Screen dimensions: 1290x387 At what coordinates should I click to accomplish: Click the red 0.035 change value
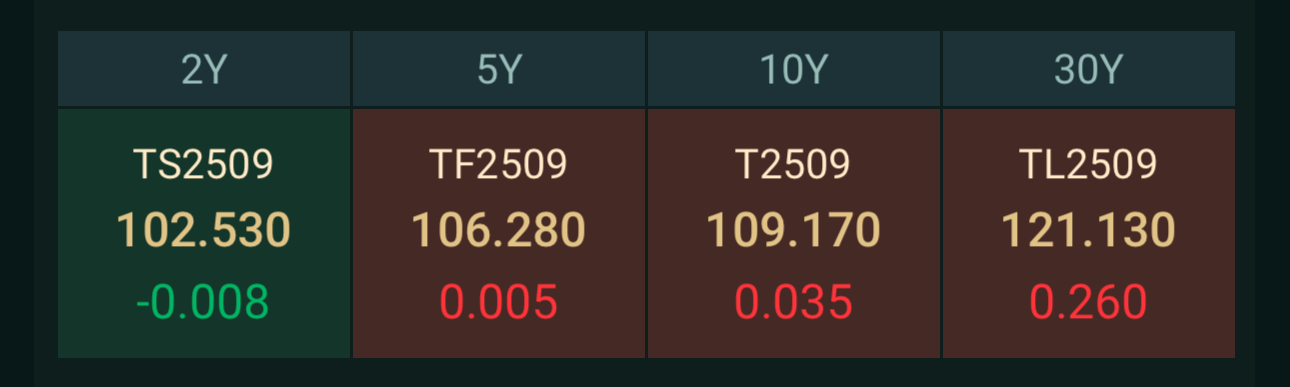[794, 302]
